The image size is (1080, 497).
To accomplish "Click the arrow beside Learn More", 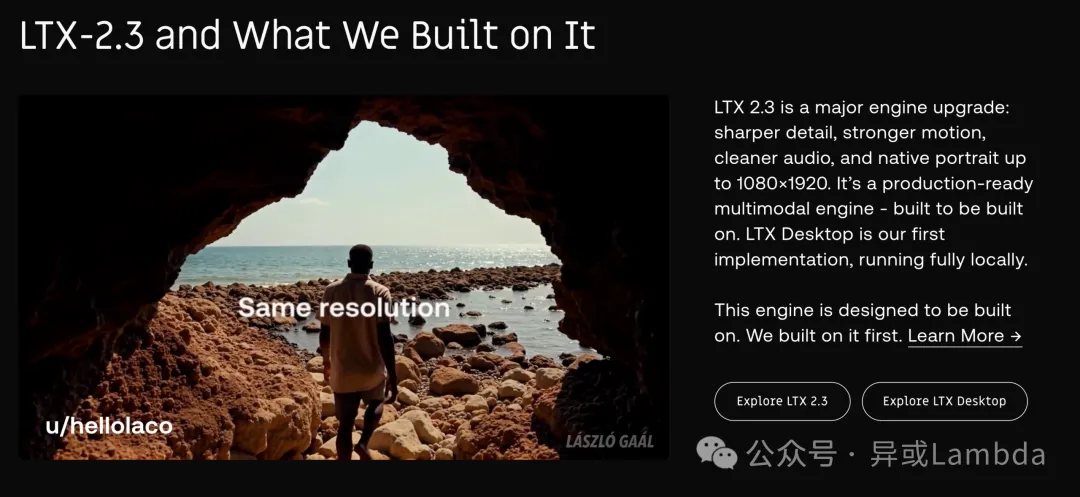I will tap(1015, 336).
